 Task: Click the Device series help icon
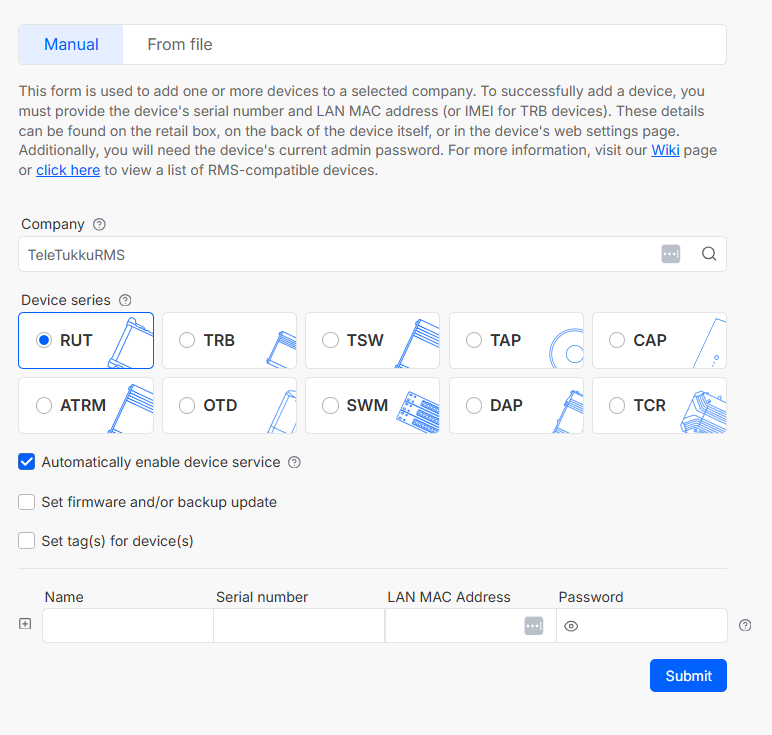[x=125, y=300]
